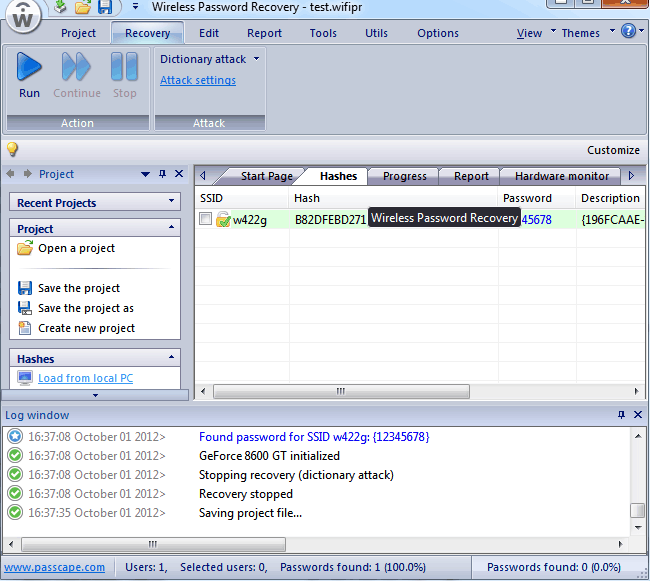Click the Load from local PC link
The height and width of the screenshot is (581, 650).
coord(85,378)
